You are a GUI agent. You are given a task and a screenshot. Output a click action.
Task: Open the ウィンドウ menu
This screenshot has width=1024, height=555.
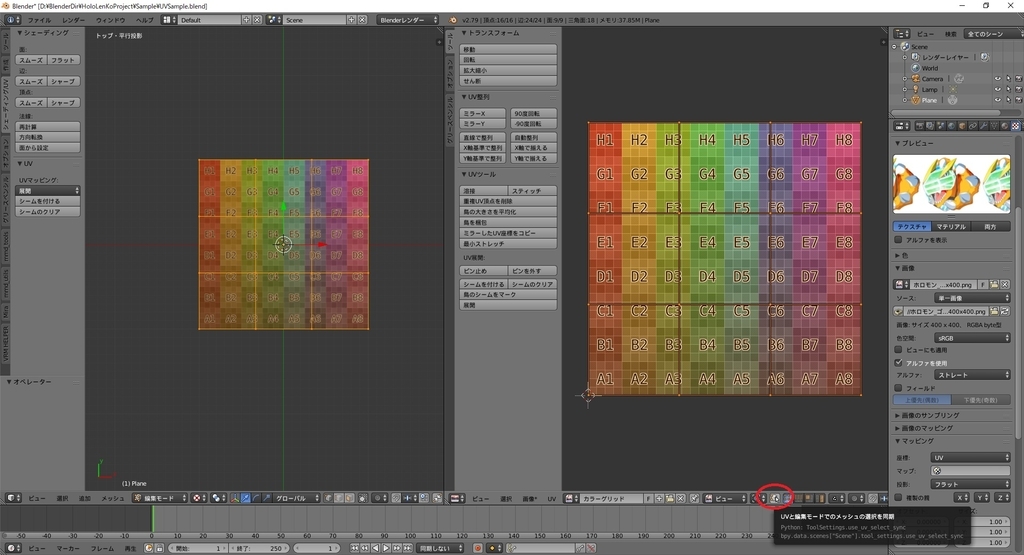(110, 20)
